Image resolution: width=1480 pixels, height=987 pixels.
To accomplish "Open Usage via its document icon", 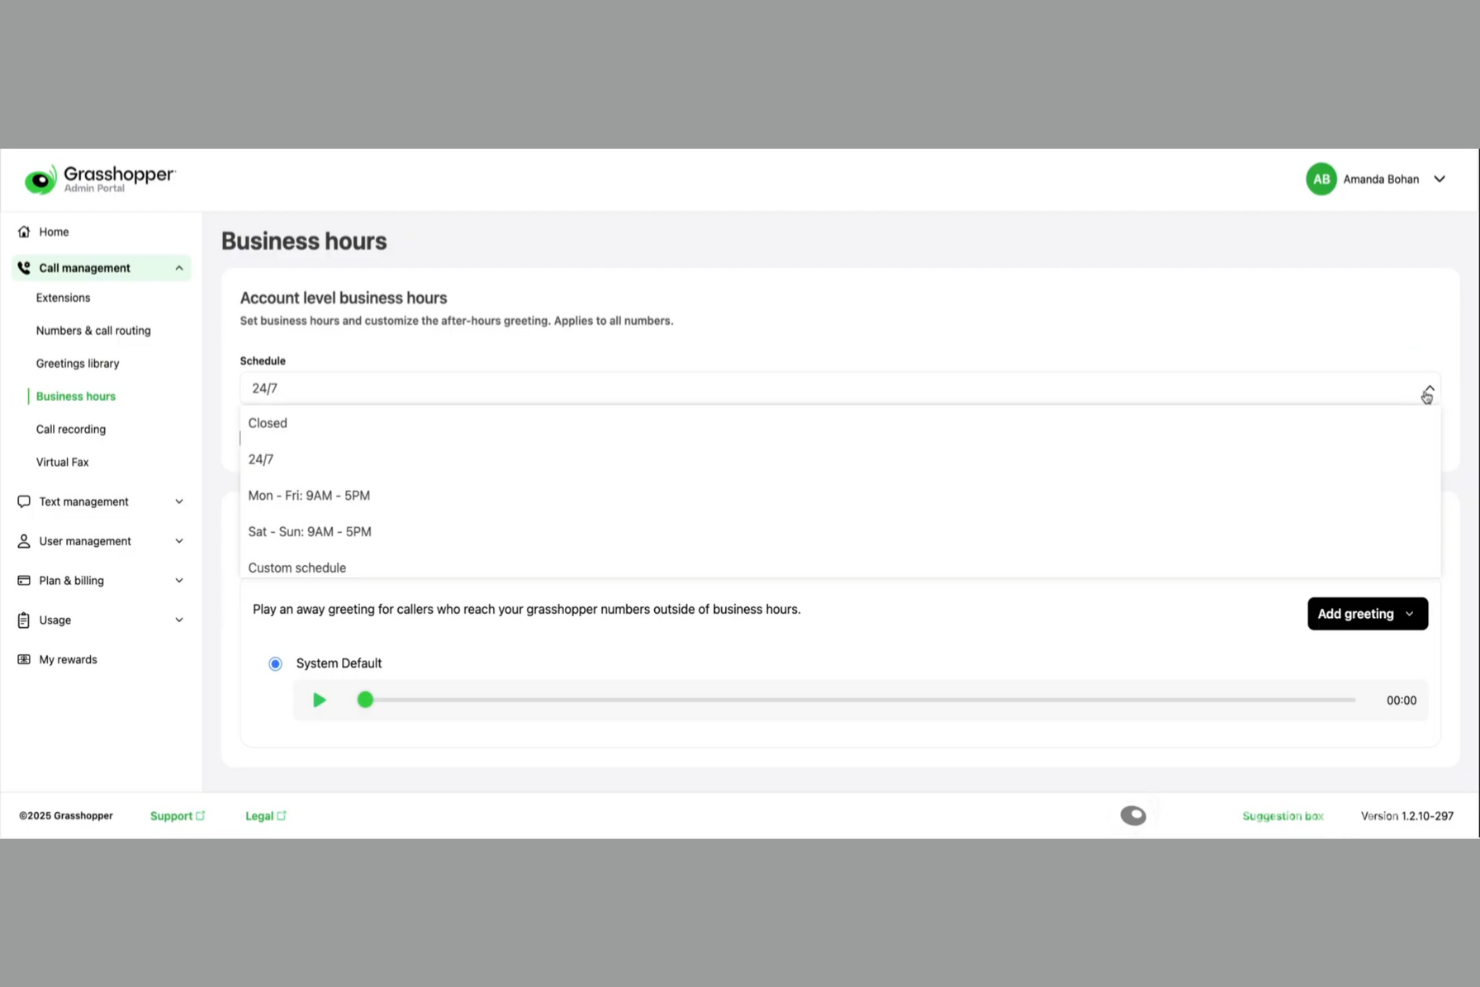I will click(23, 620).
